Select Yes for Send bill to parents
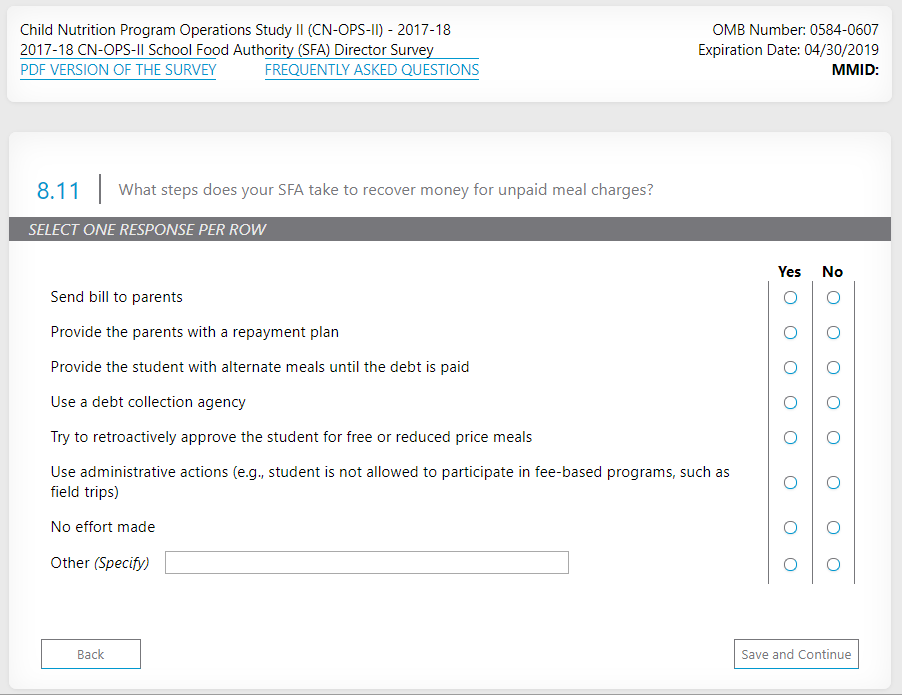The image size is (902, 695). pos(790,298)
